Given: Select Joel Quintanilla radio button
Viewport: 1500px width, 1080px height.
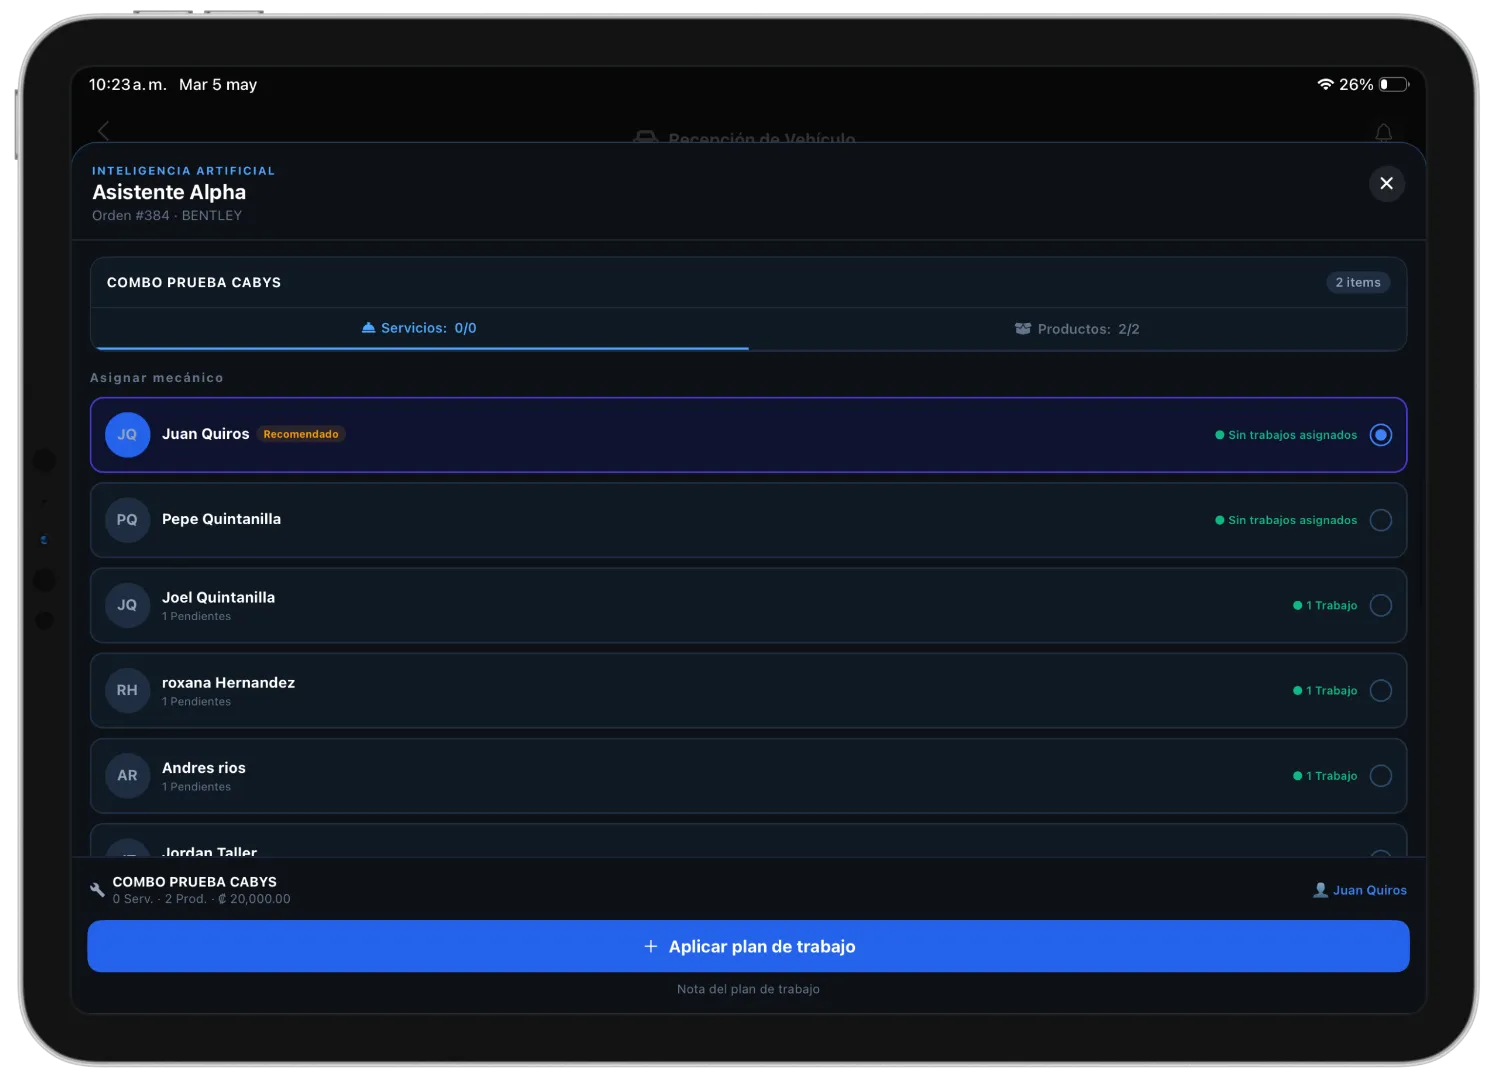Looking at the screenshot, I should pos(1380,605).
